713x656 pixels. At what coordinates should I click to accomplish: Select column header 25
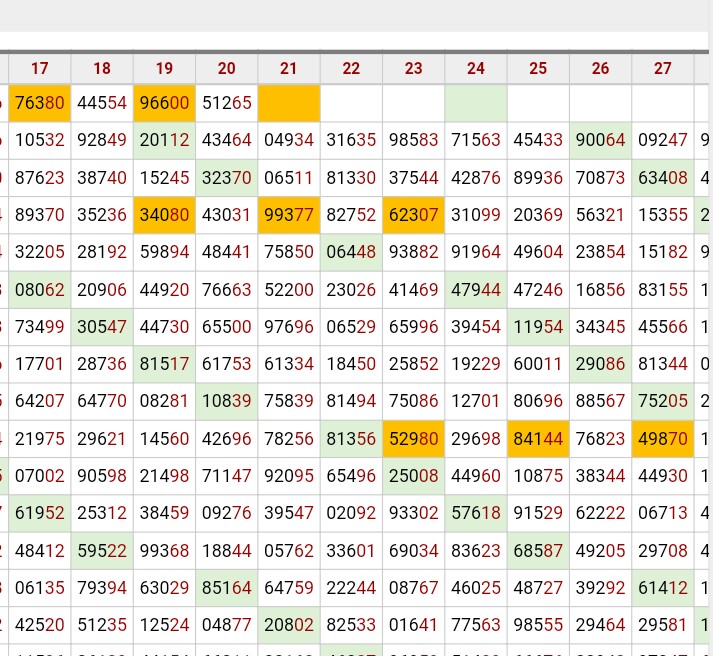click(x=538, y=69)
